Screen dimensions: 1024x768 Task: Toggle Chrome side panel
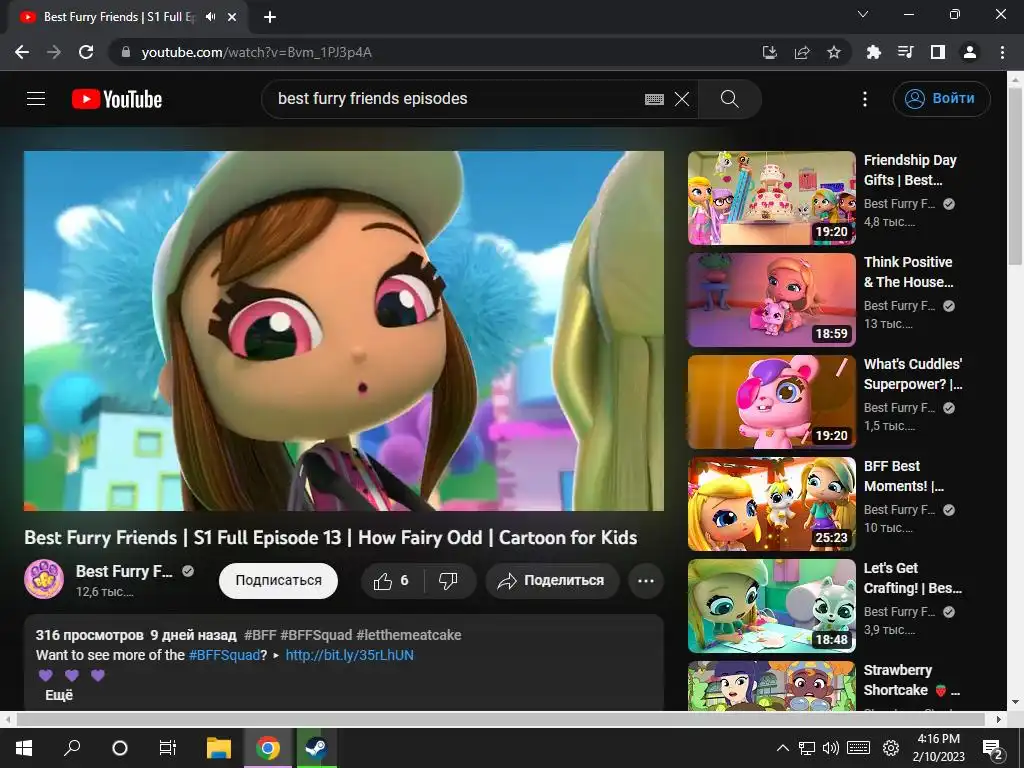(938, 52)
